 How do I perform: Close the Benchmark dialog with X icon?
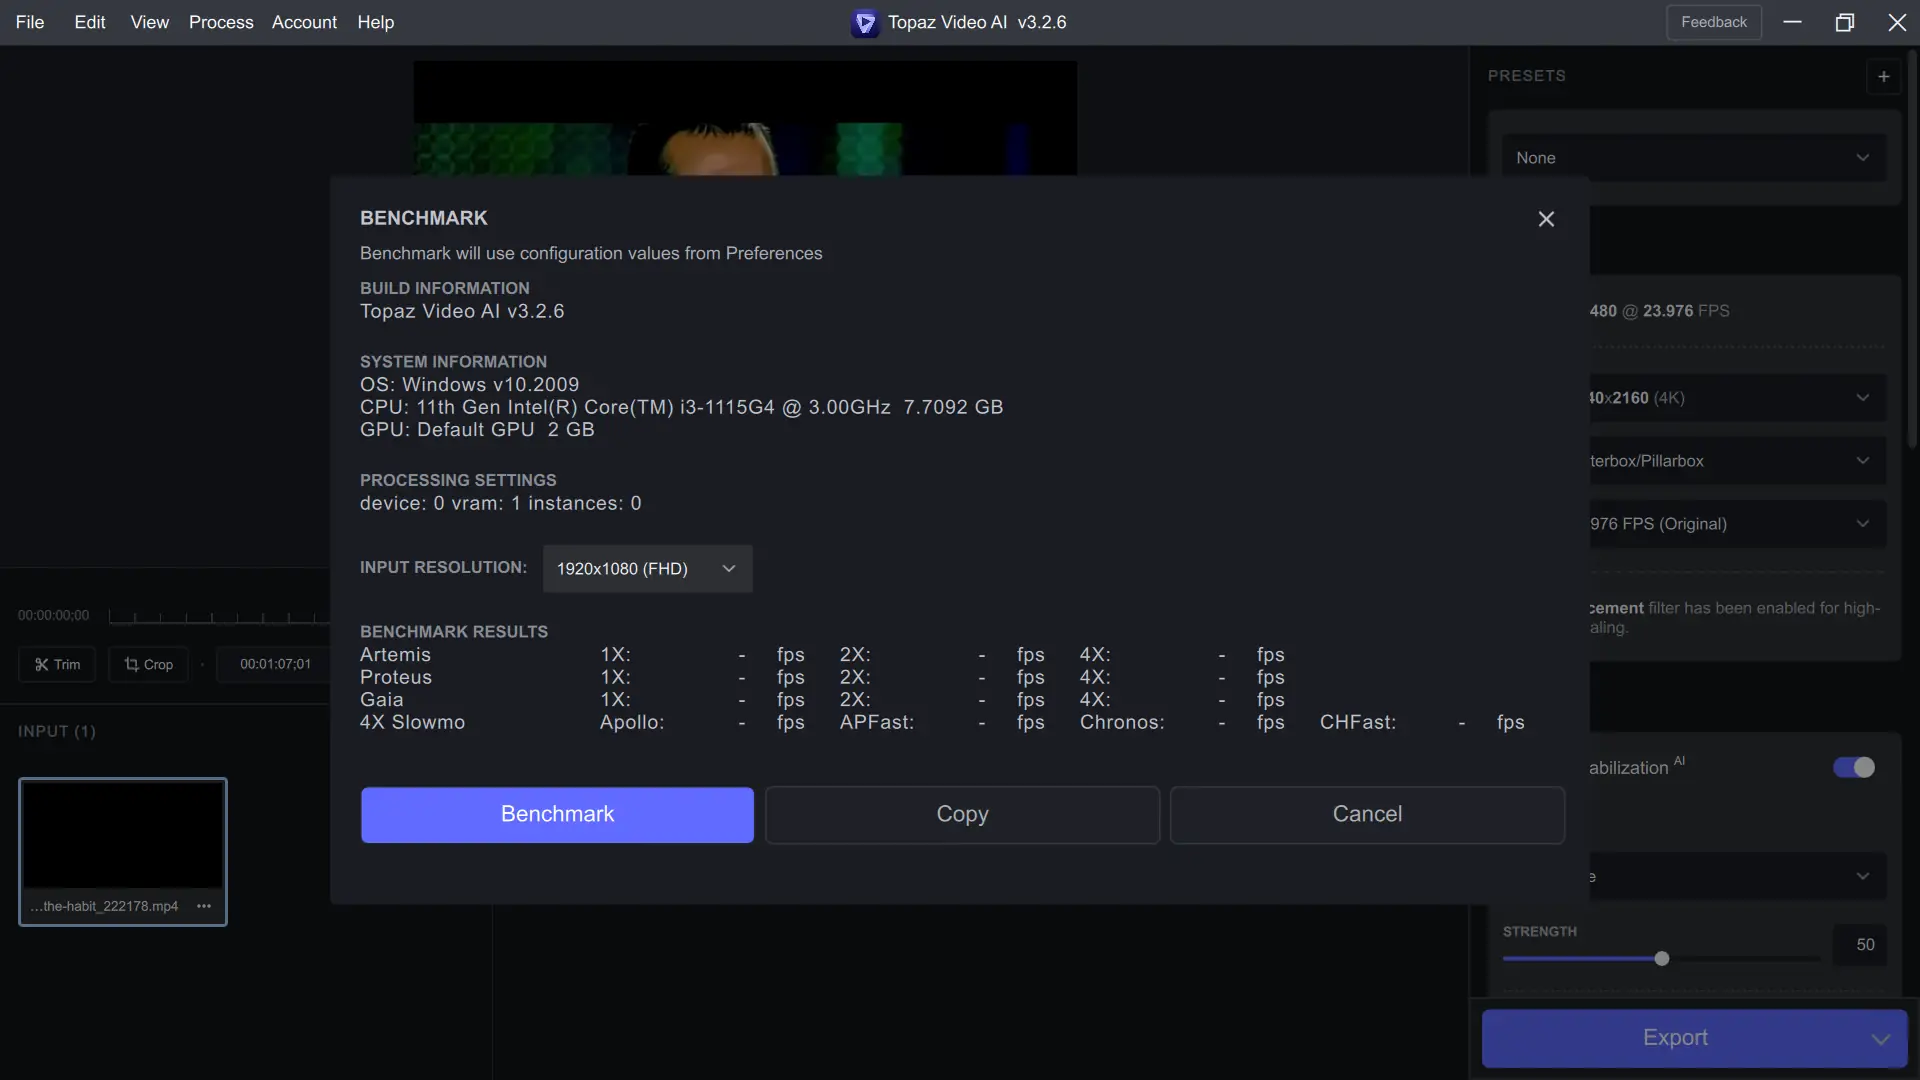(x=1546, y=219)
